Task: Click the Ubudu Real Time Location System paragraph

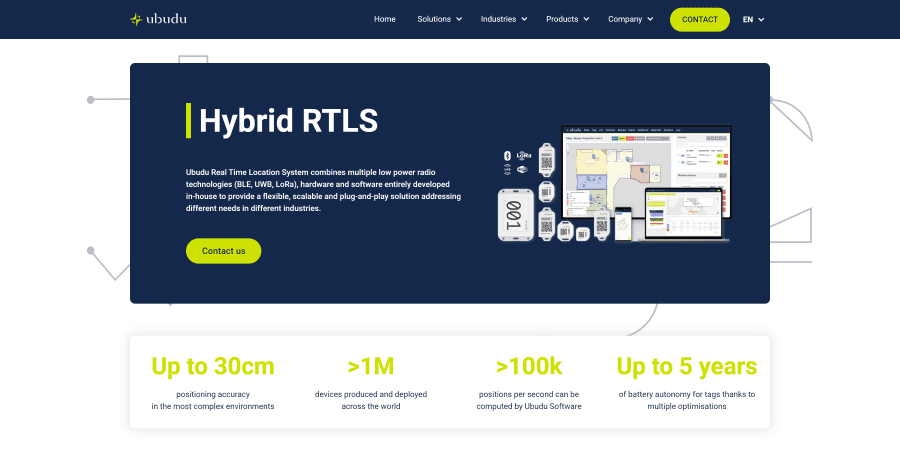Action: pos(323,190)
